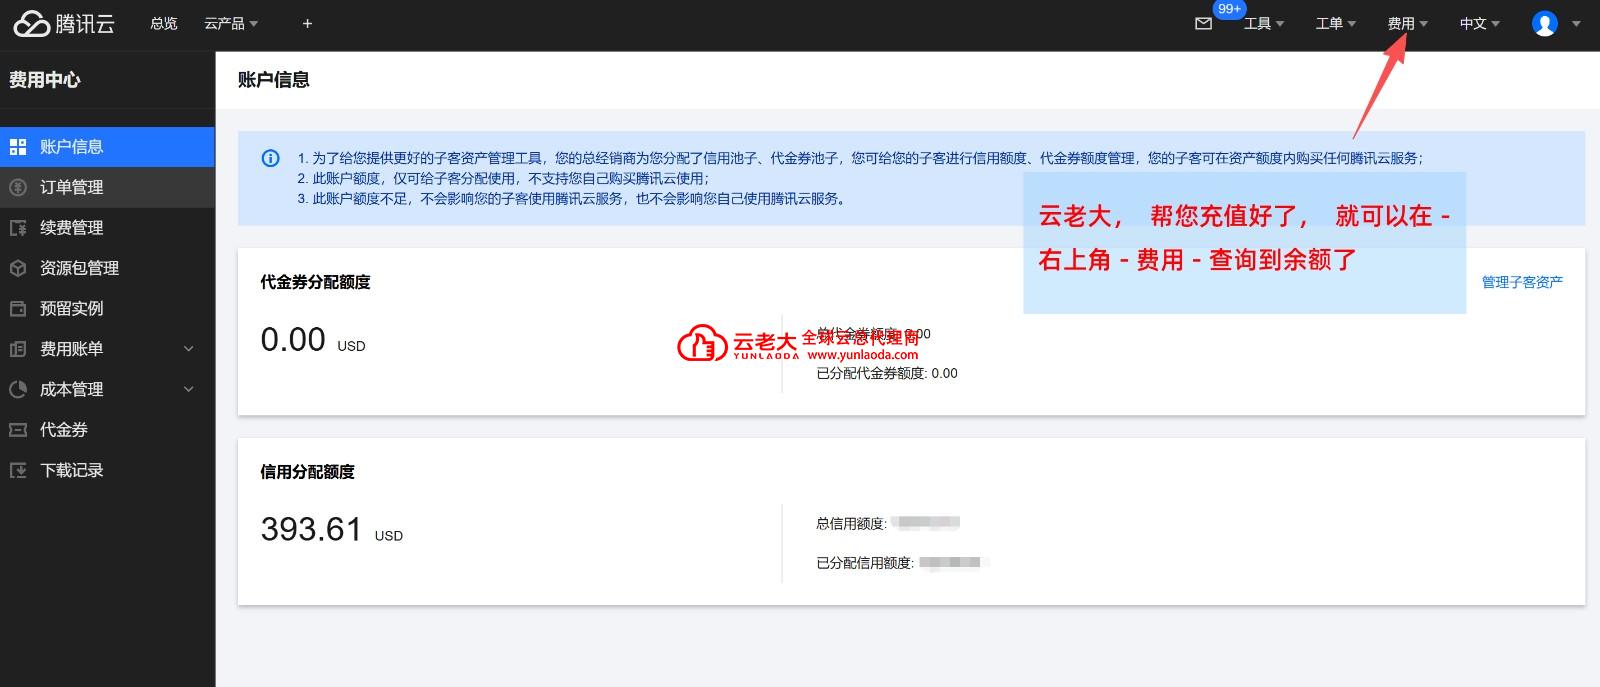
Task: Click the blue info icon in notice
Action: pos(270,158)
